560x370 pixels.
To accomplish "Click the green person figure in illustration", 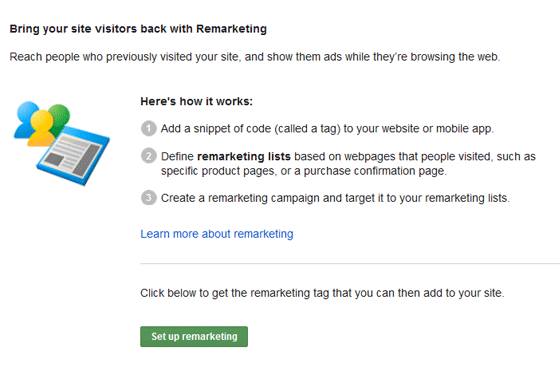I will click(x=60, y=118).
